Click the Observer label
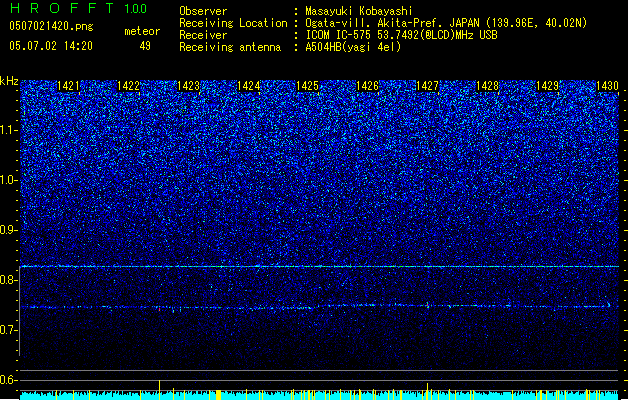Image resolution: width=629 pixels, height=400 pixels. coord(203,11)
